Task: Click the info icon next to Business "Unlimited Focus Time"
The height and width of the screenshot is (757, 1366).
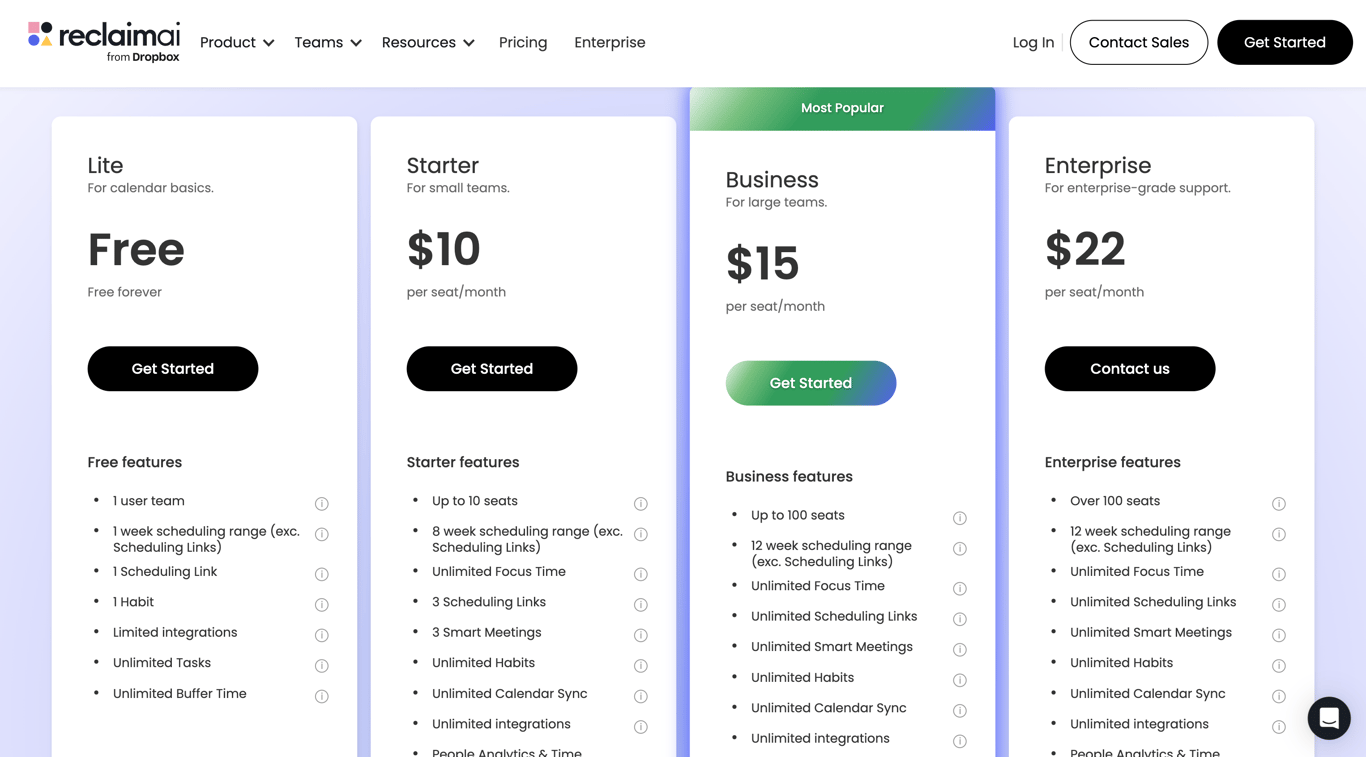Action: [x=960, y=588]
